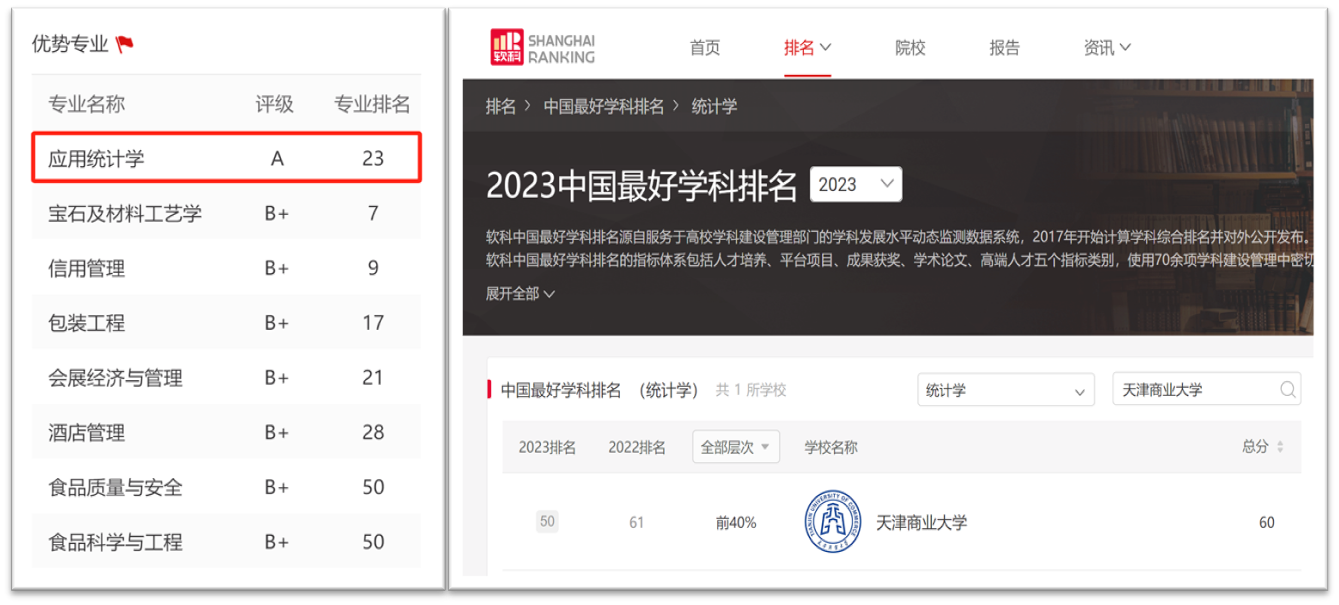
Task: Select the 宝石及材料工艺学 major row
Action: click(226, 213)
